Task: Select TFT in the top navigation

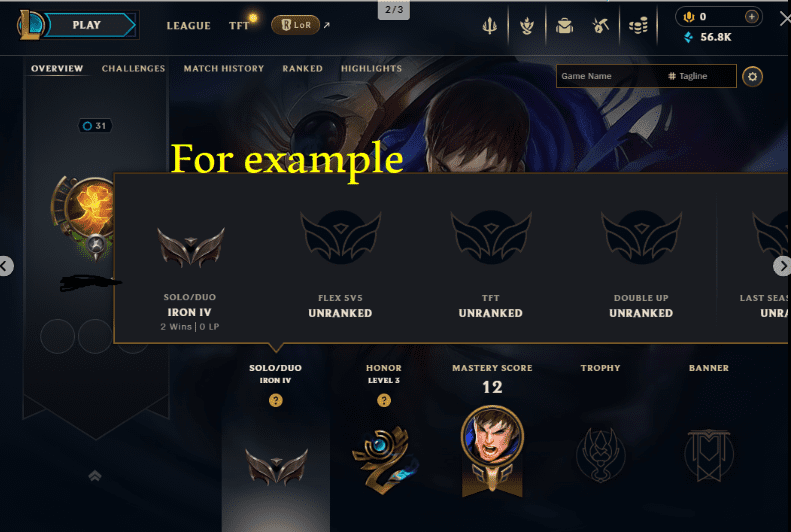Action: 239,25
